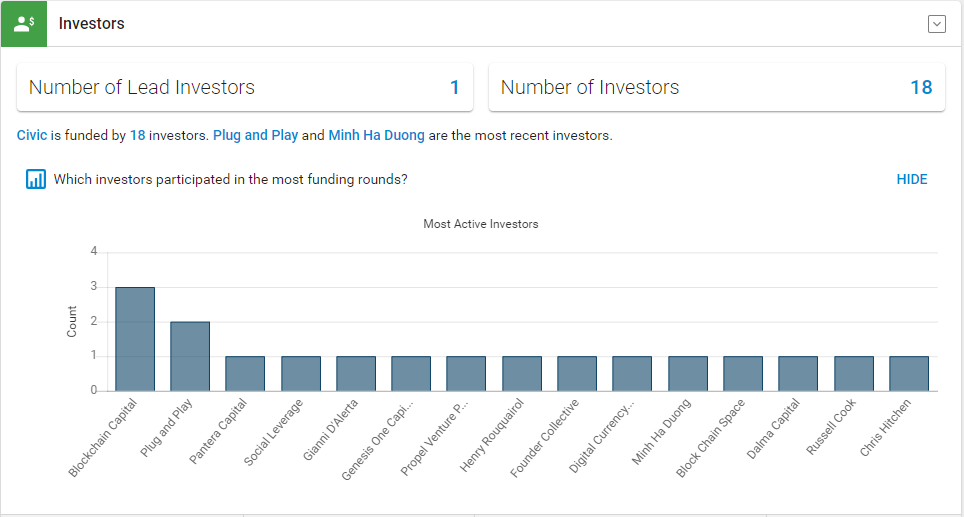
Task: Open the 18 investors link in the summary sentence
Action: (138, 135)
